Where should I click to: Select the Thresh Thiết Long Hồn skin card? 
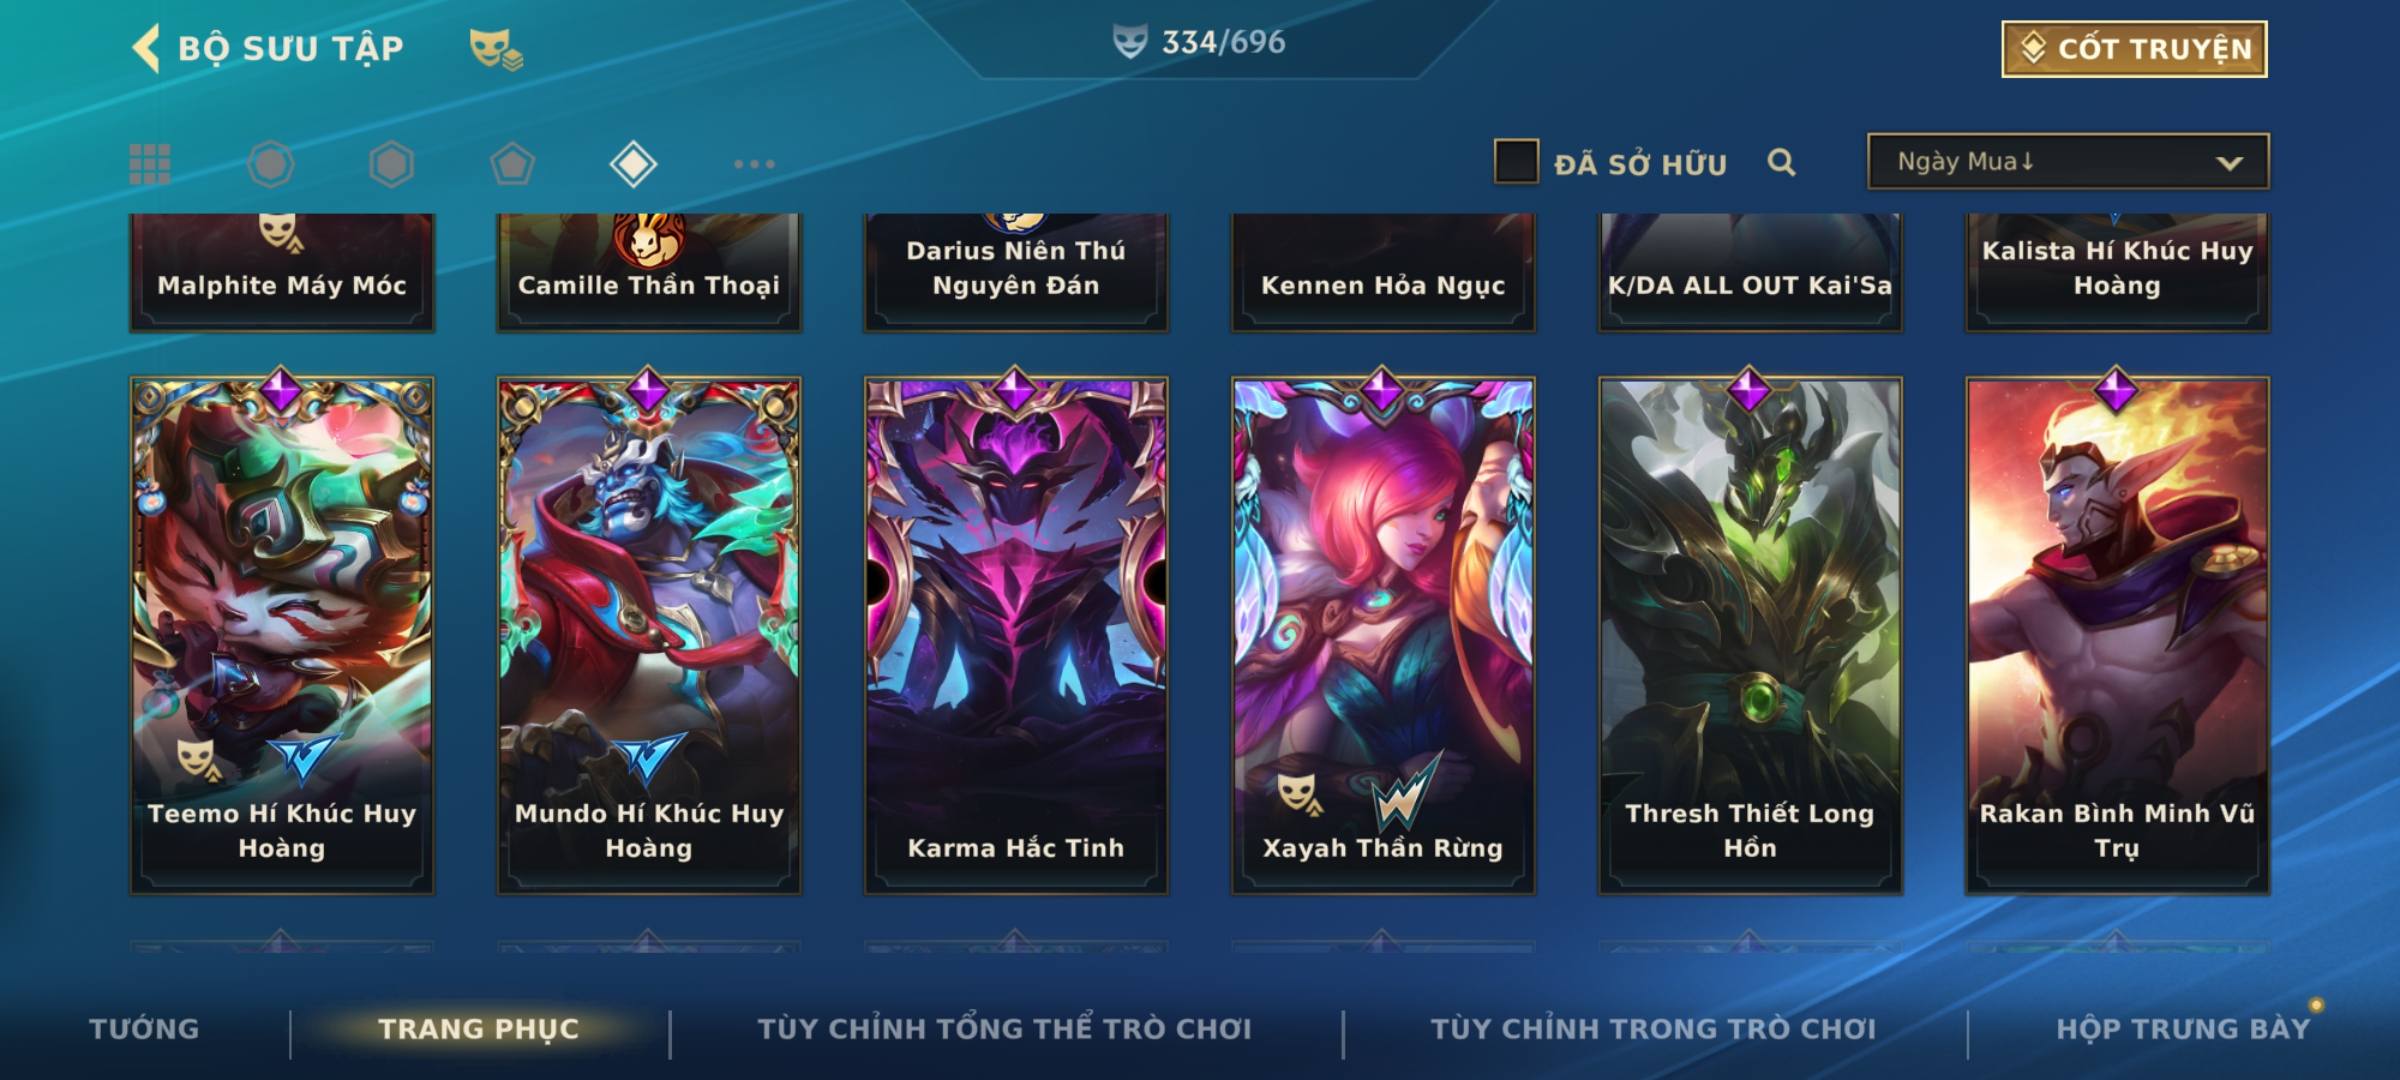click(x=1750, y=634)
